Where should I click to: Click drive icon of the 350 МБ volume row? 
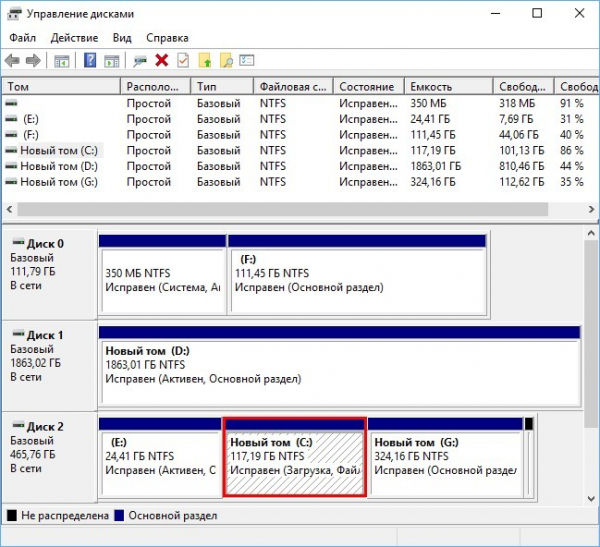point(11,103)
